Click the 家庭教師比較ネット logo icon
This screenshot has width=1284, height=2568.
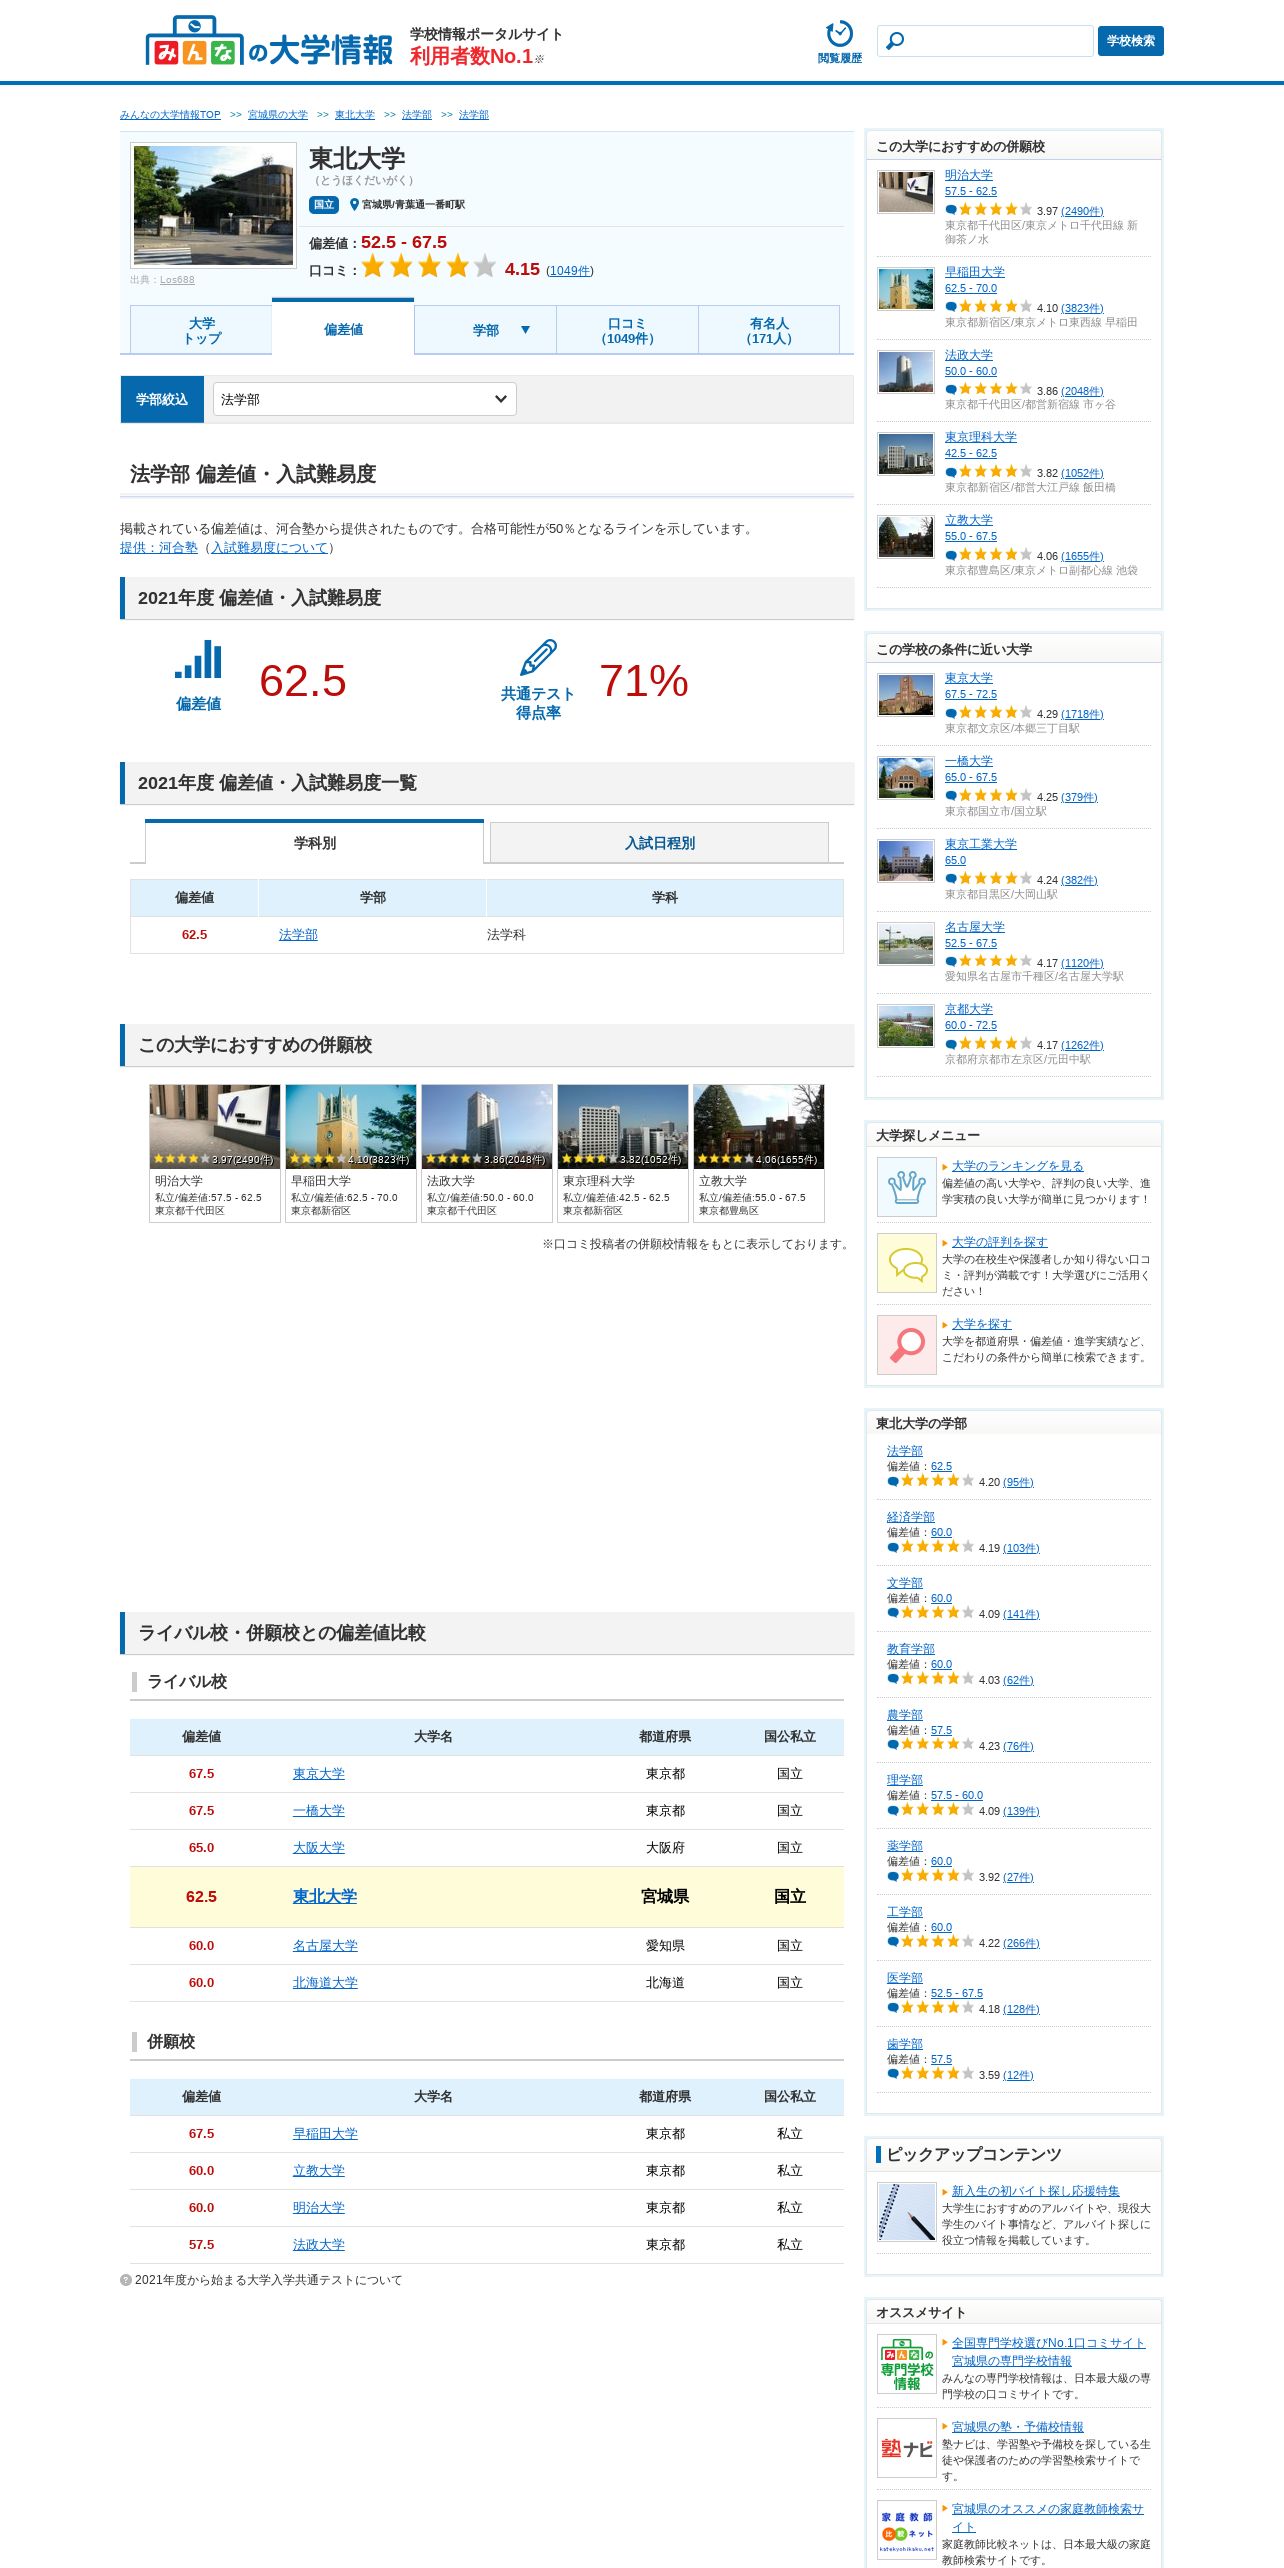click(x=906, y=2529)
